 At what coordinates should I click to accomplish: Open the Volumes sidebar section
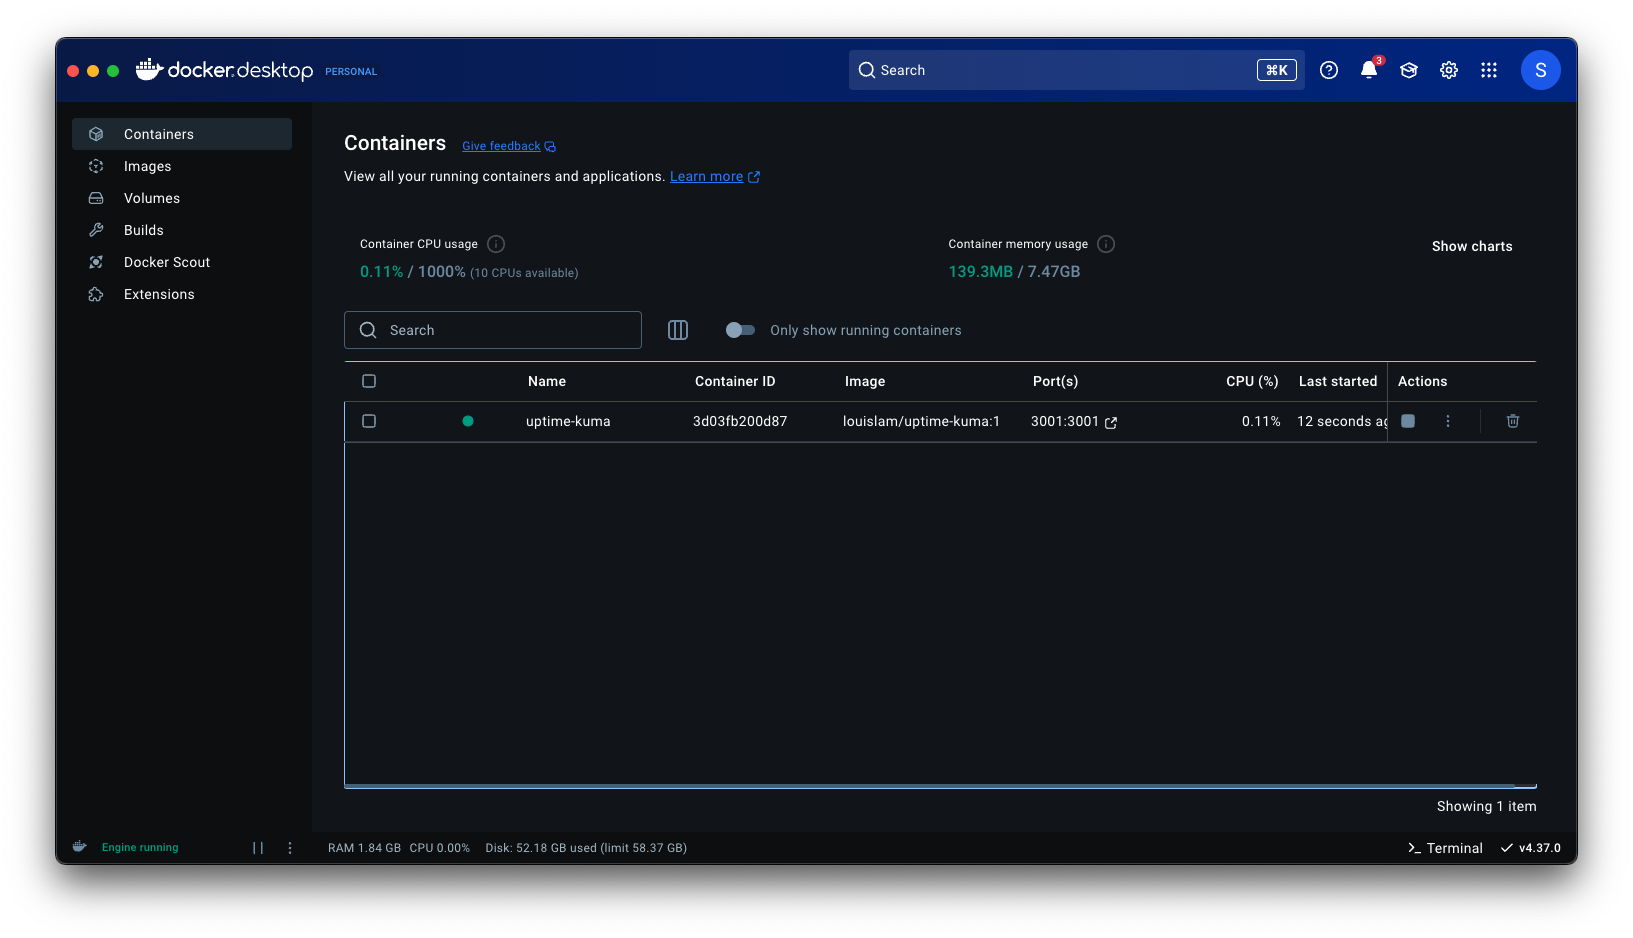click(181, 198)
